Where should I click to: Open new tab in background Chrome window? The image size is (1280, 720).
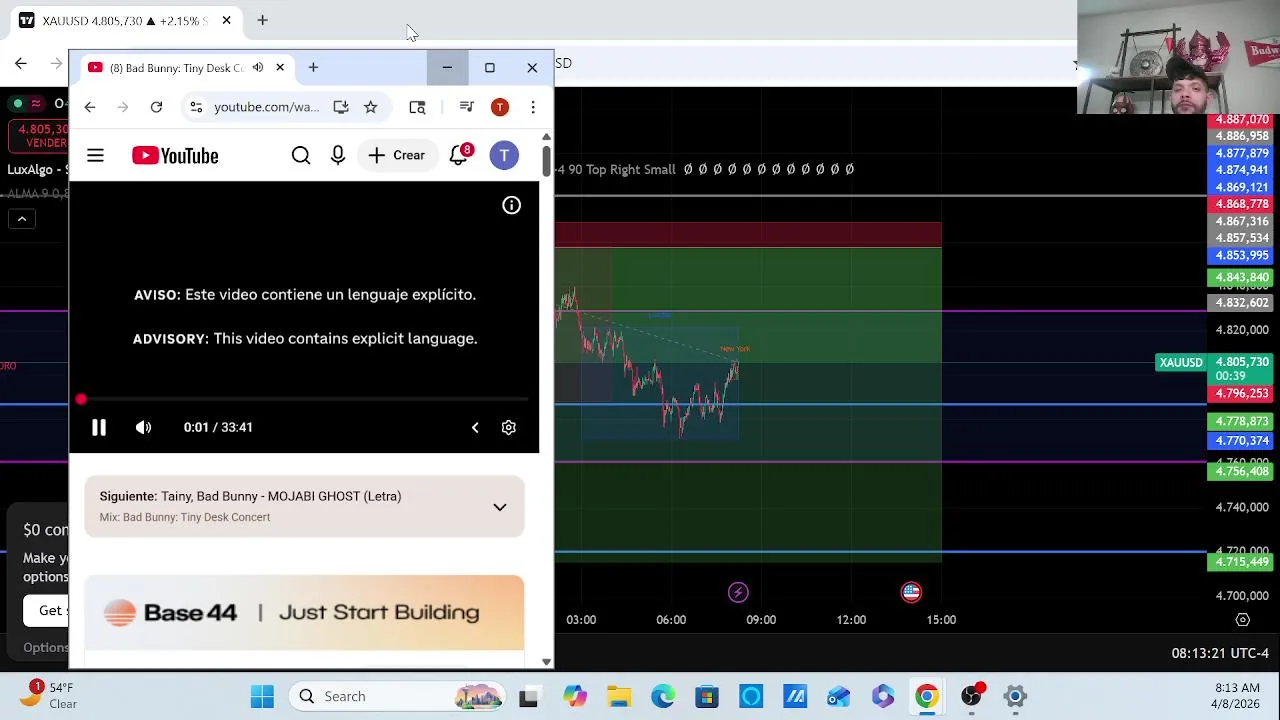[262, 20]
